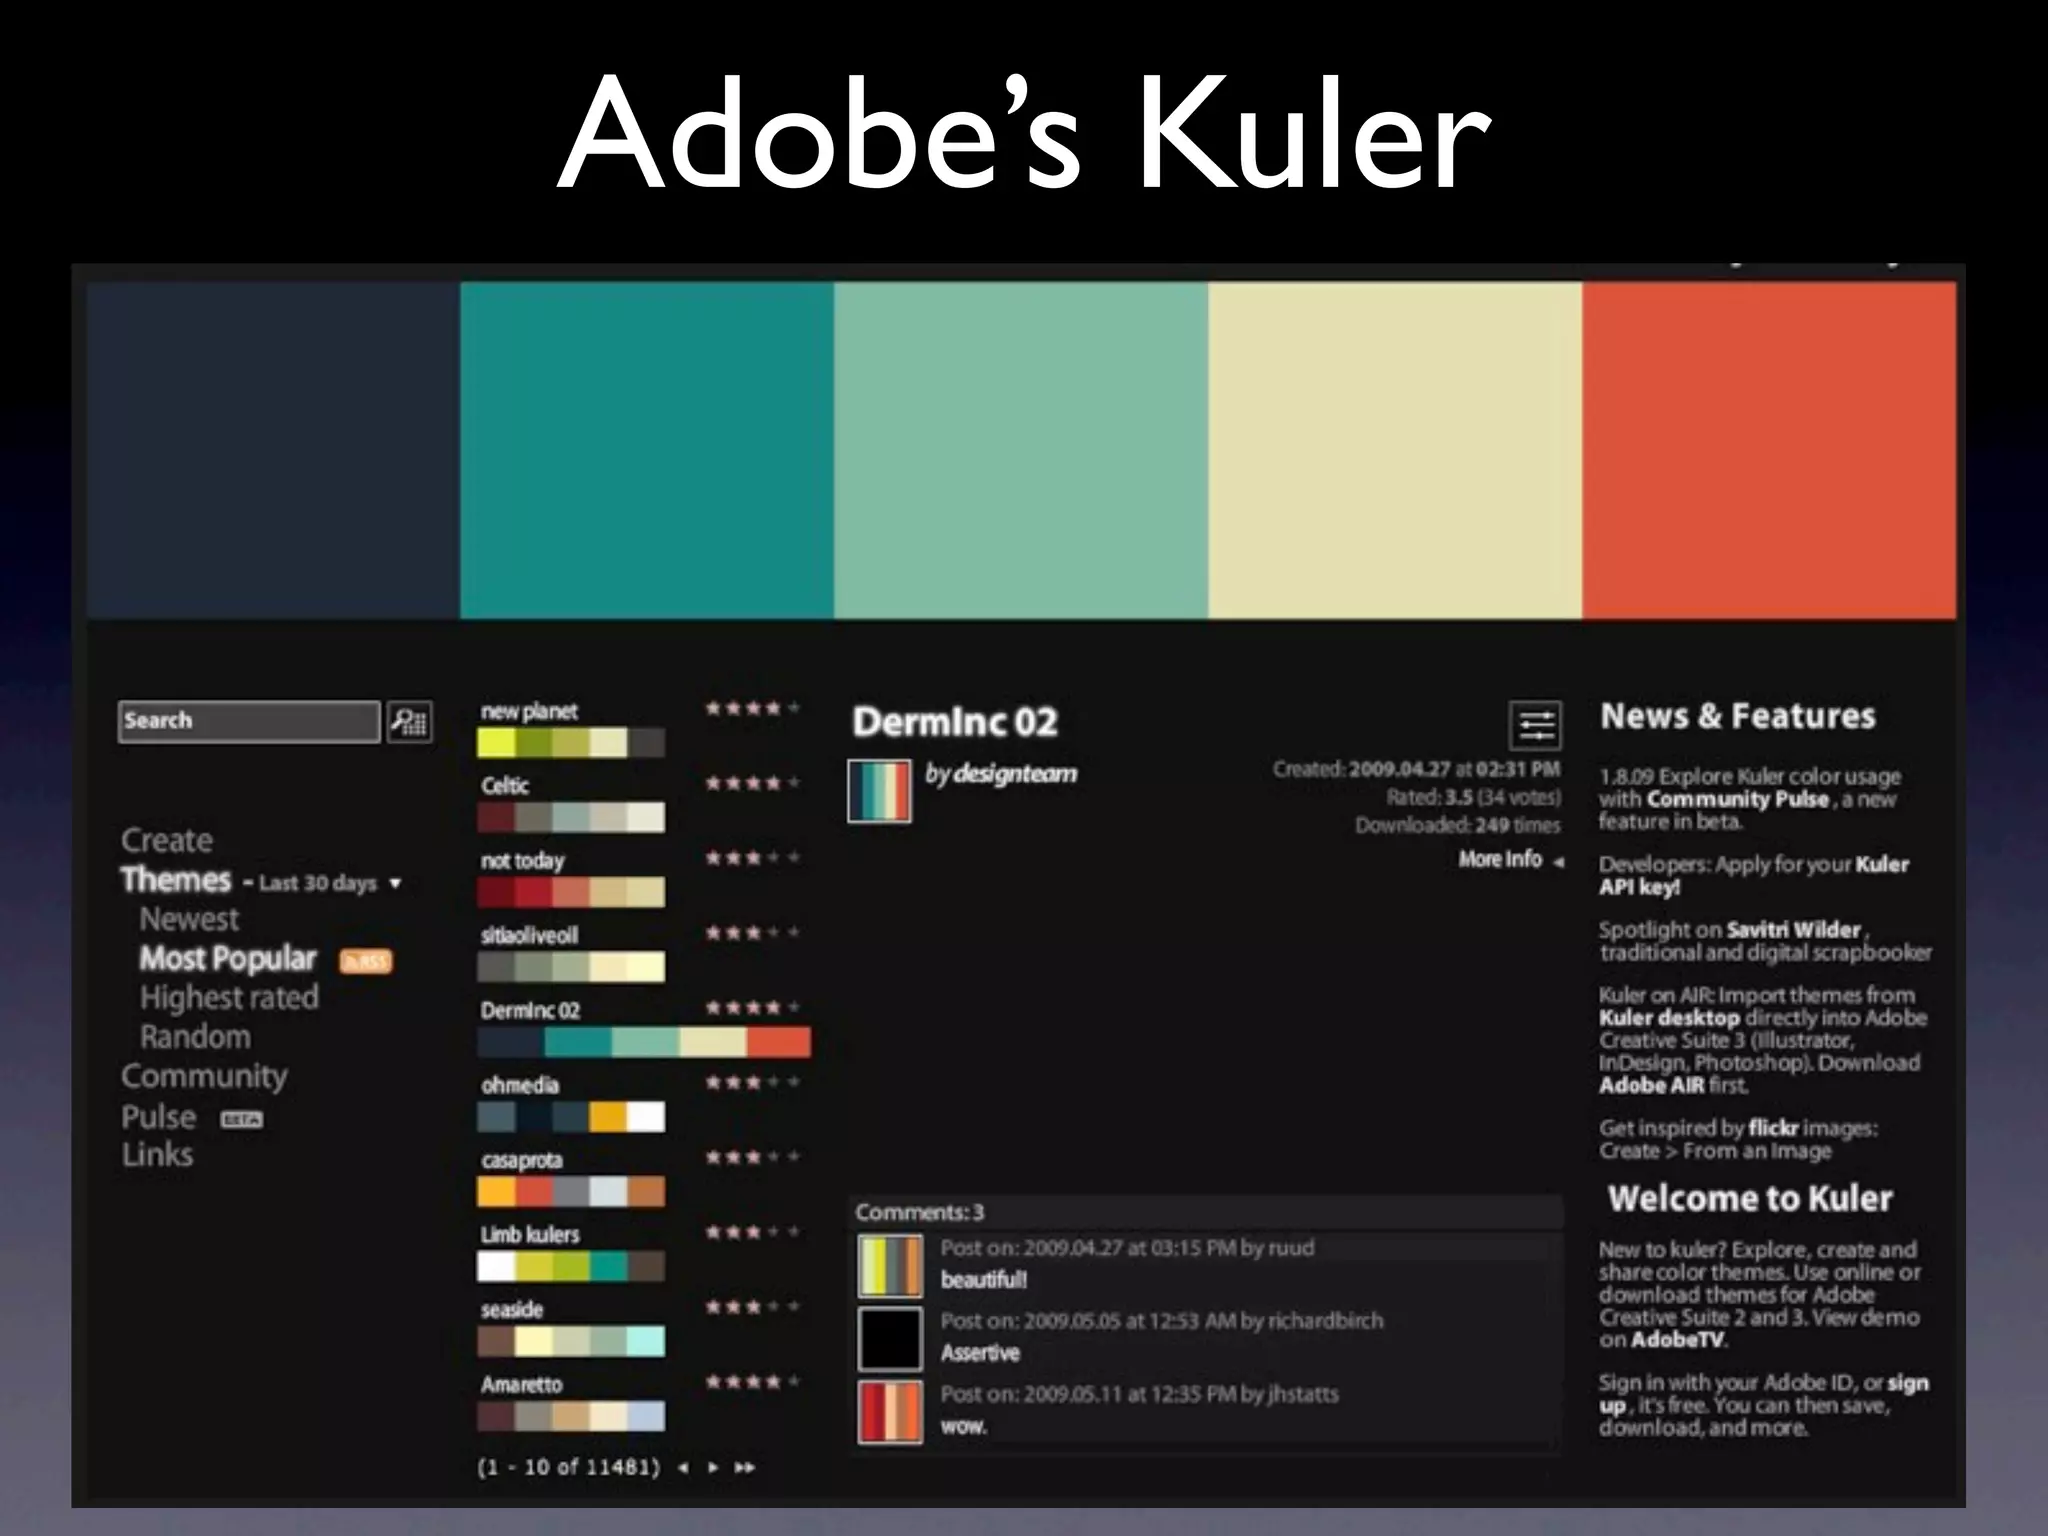The height and width of the screenshot is (1536, 2048).
Task: Click the Community Pulse link
Action: click(x=1738, y=799)
